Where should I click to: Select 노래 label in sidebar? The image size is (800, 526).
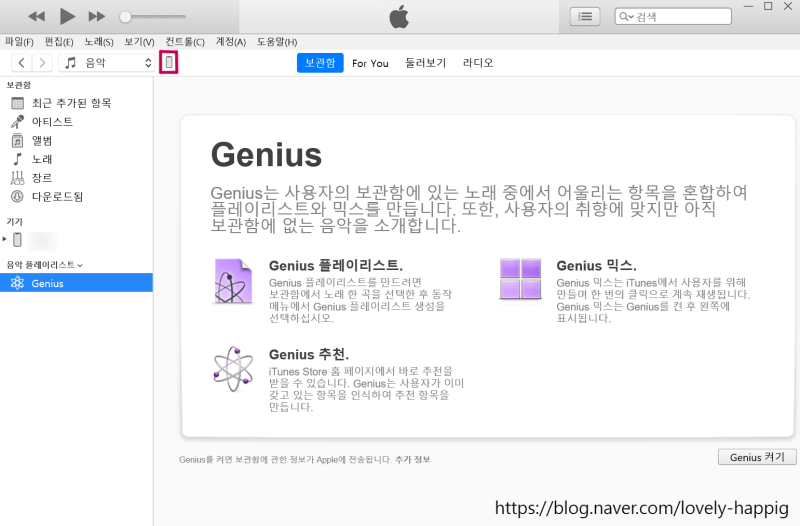[x=42, y=159]
